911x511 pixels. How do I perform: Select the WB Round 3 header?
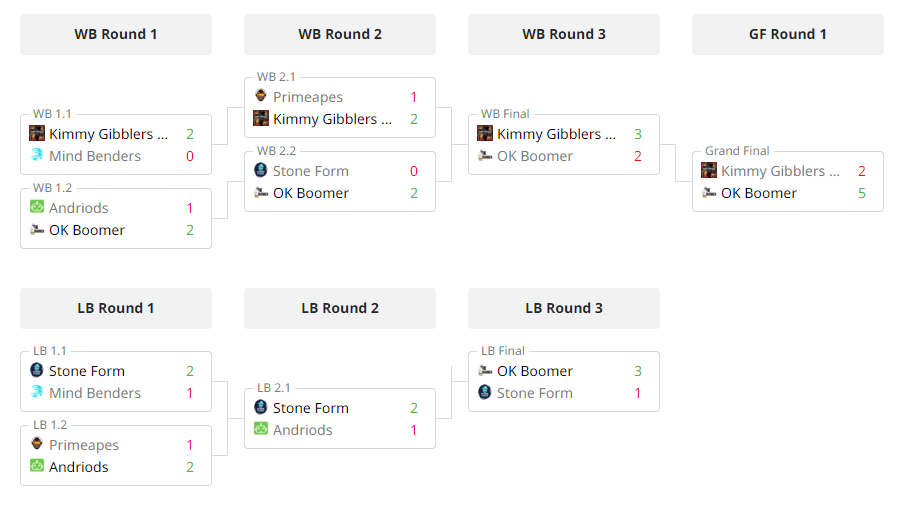[564, 34]
